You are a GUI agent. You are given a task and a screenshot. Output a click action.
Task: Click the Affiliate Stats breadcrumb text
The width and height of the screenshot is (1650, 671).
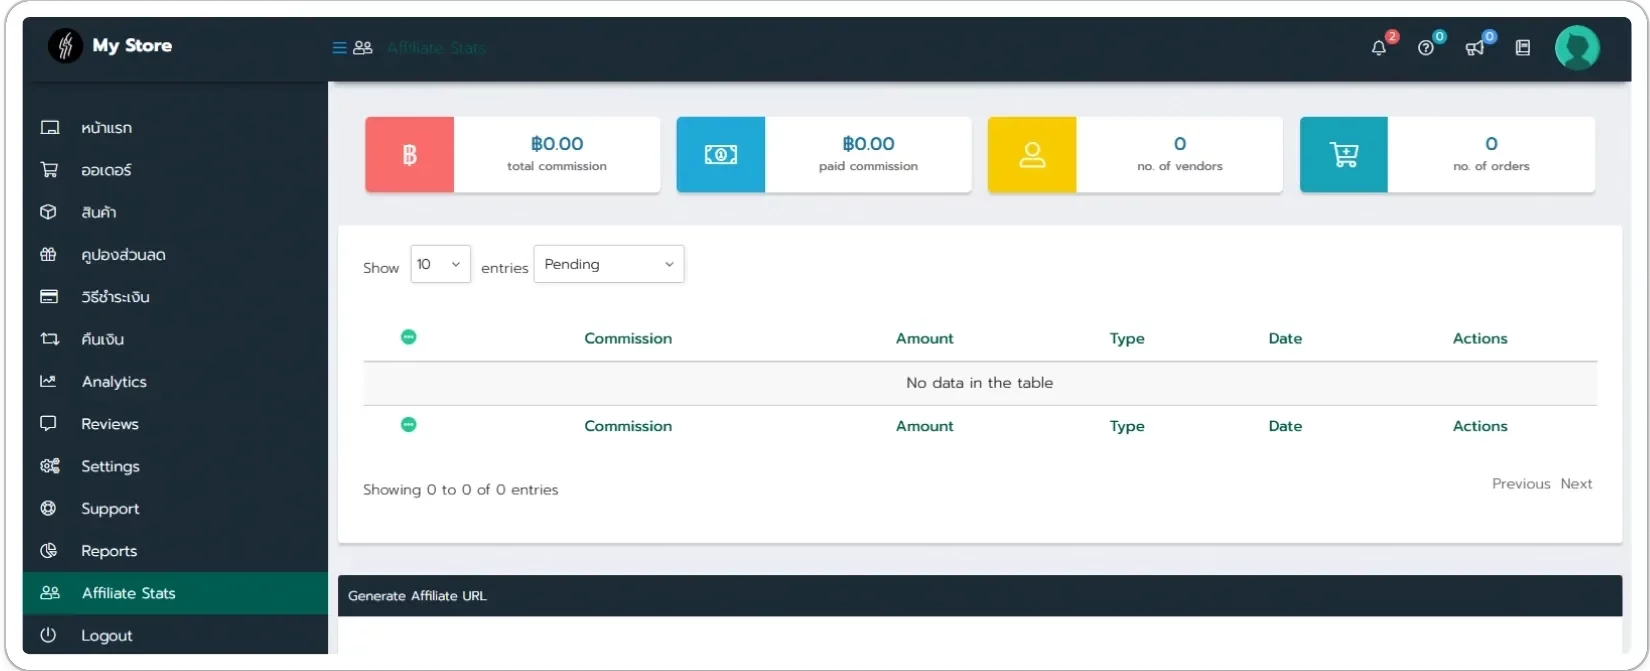[436, 48]
